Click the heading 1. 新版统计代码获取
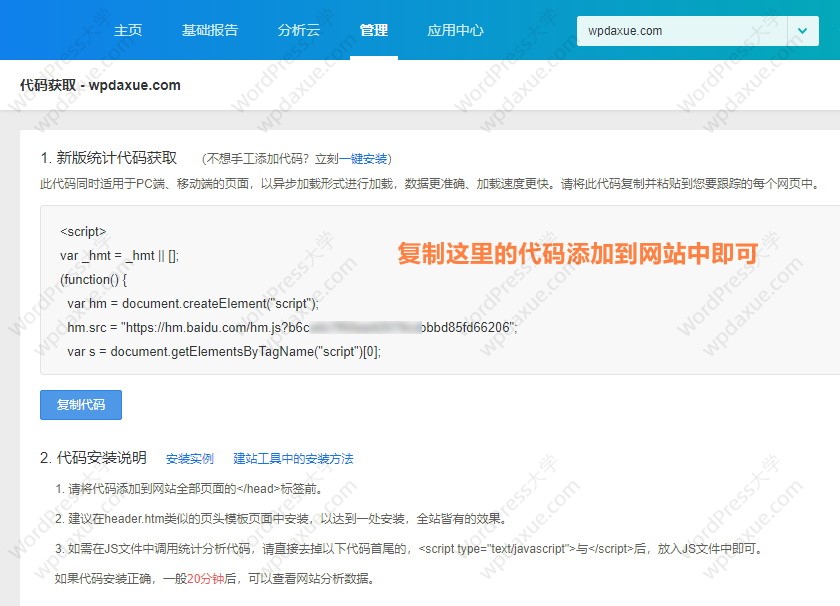This screenshot has height=606, width=840. (109, 158)
